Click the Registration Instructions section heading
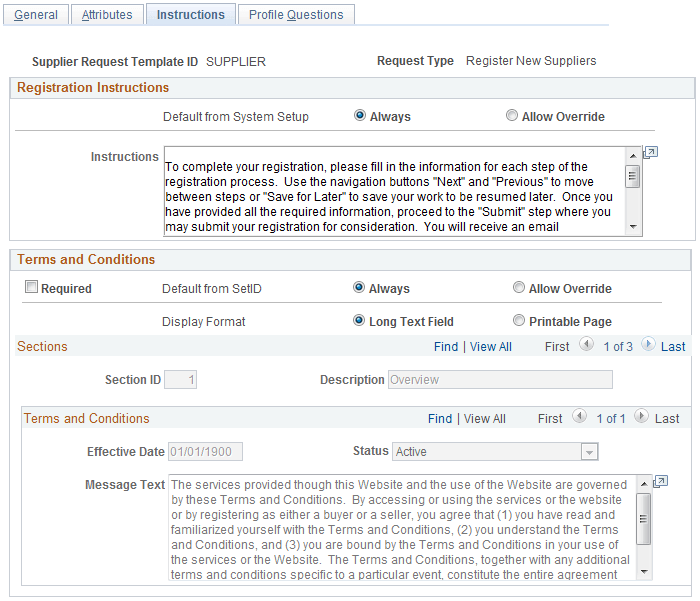Viewport: 700px width, 601px height. pos(93,88)
